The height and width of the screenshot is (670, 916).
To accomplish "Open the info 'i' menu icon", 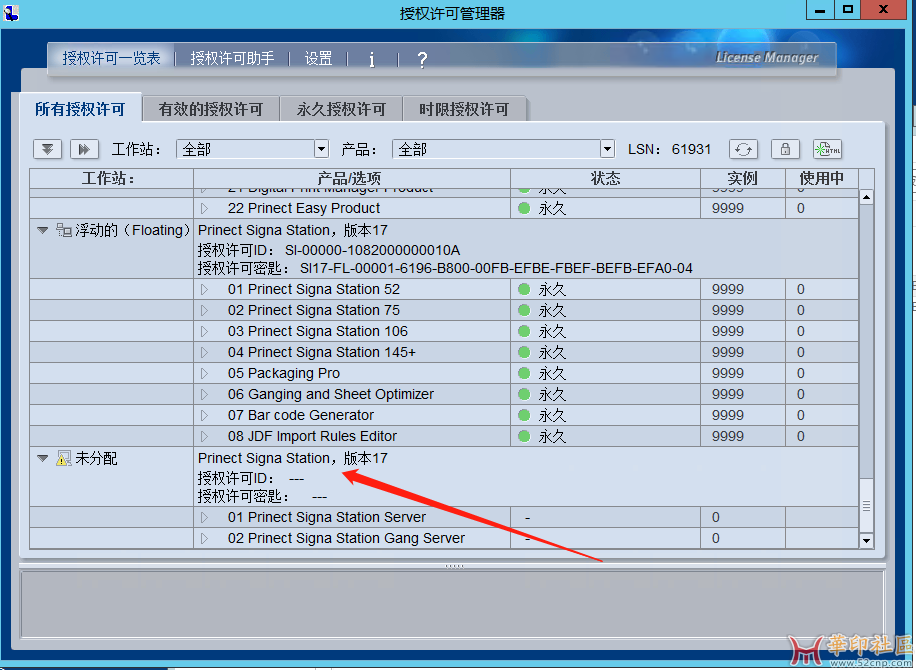I will point(372,59).
